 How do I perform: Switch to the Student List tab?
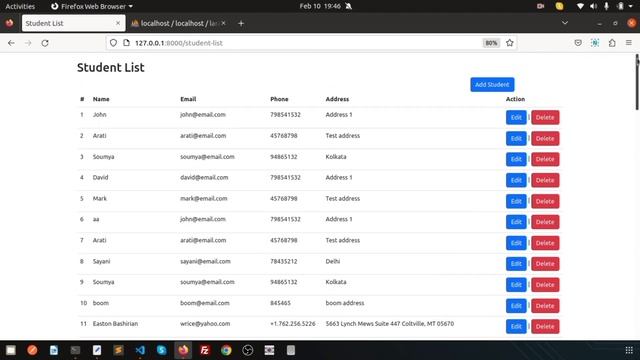73,23
